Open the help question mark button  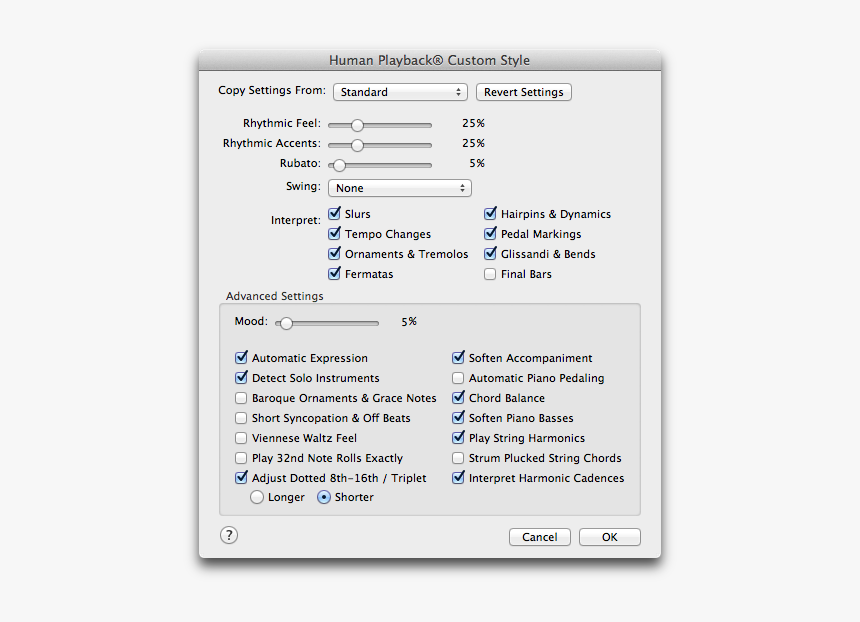(x=229, y=535)
